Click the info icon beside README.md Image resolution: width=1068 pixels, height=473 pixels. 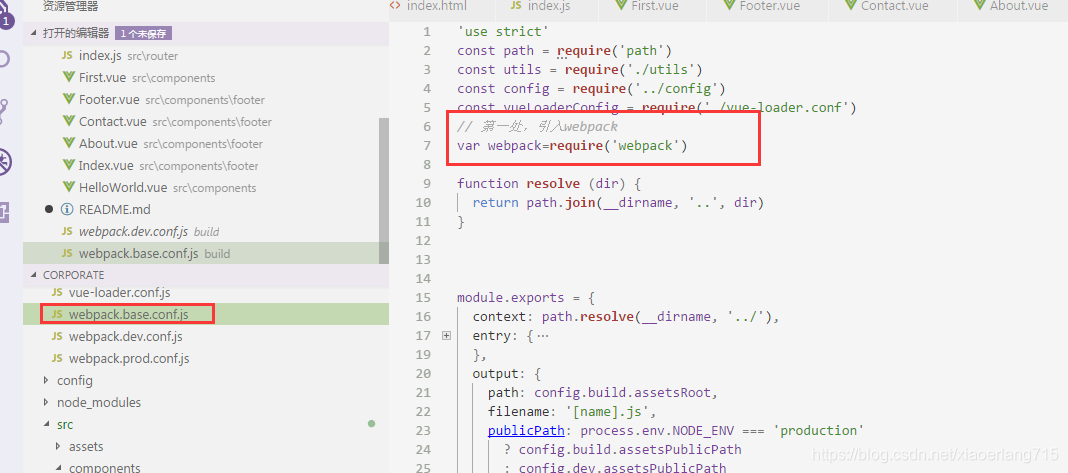(67, 209)
